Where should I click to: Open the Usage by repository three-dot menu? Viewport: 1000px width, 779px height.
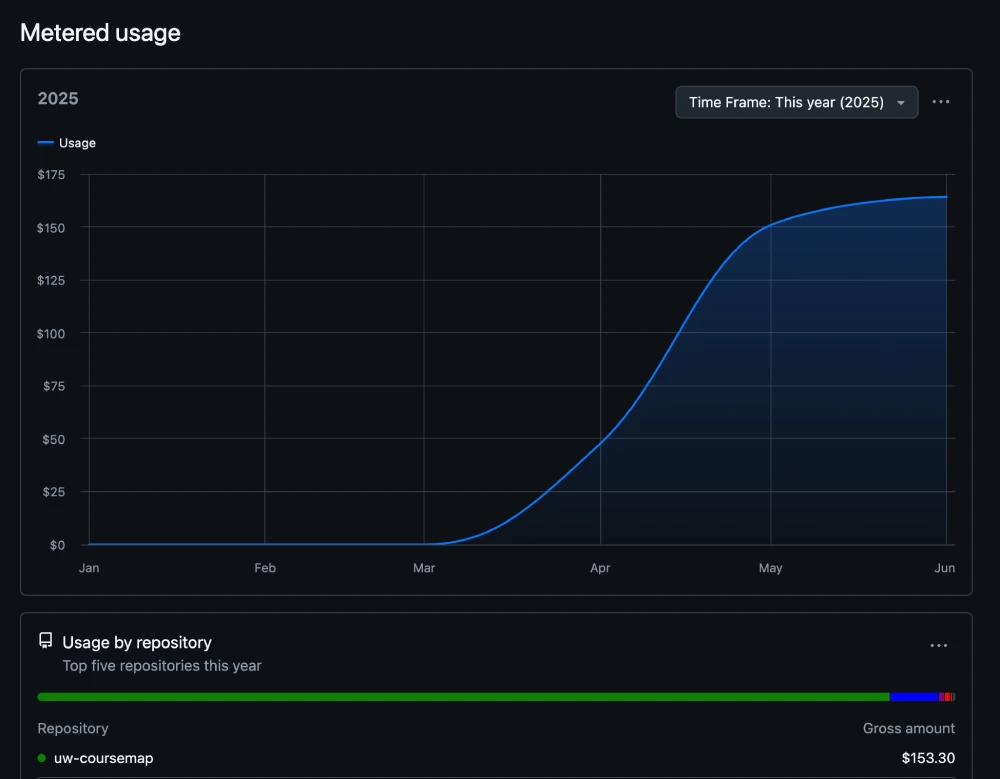(x=938, y=646)
